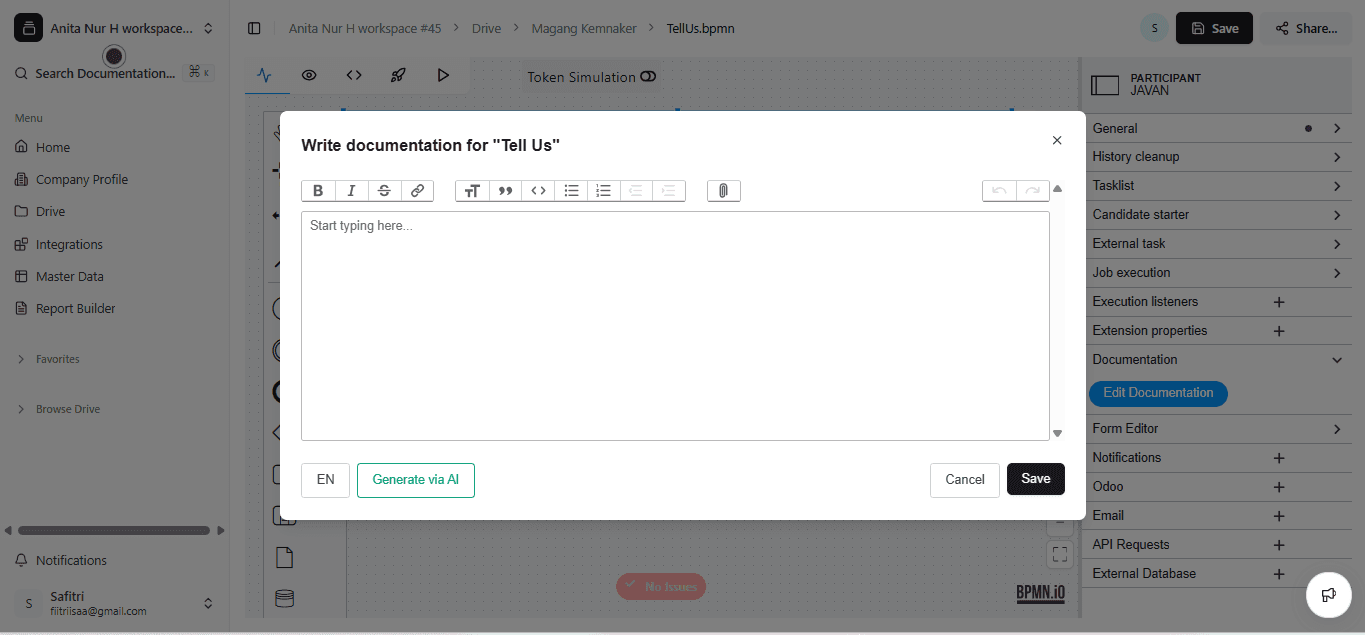Run the process with the play icon
1365x635 pixels.
(444, 74)
